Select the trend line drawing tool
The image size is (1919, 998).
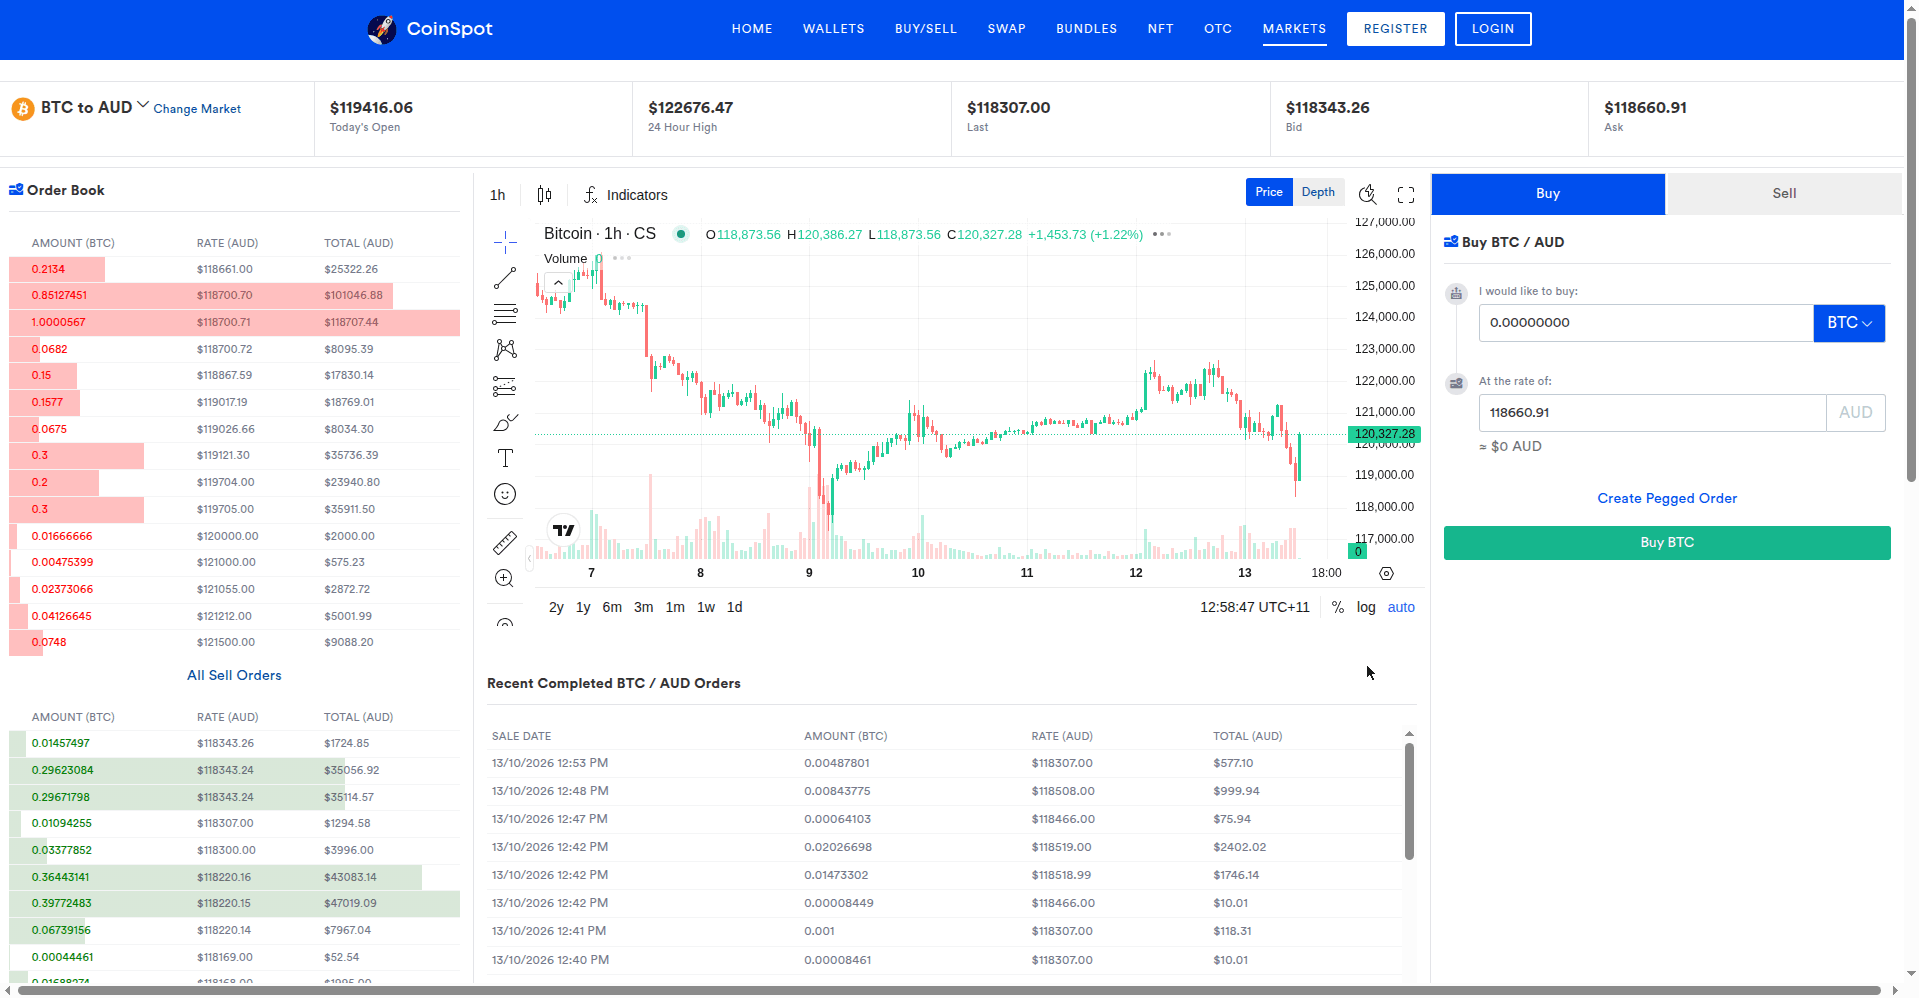click(x=505, y=278)
